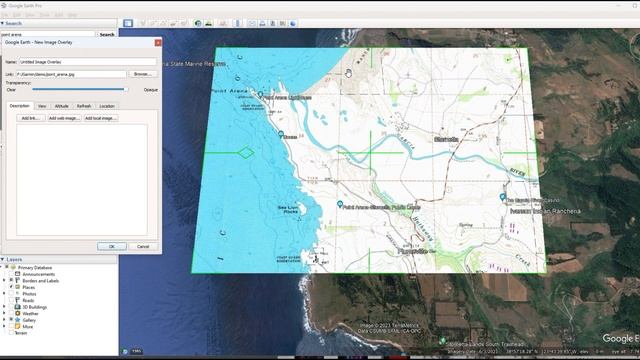Click the sunlight toolbar icon

point(209,23)
